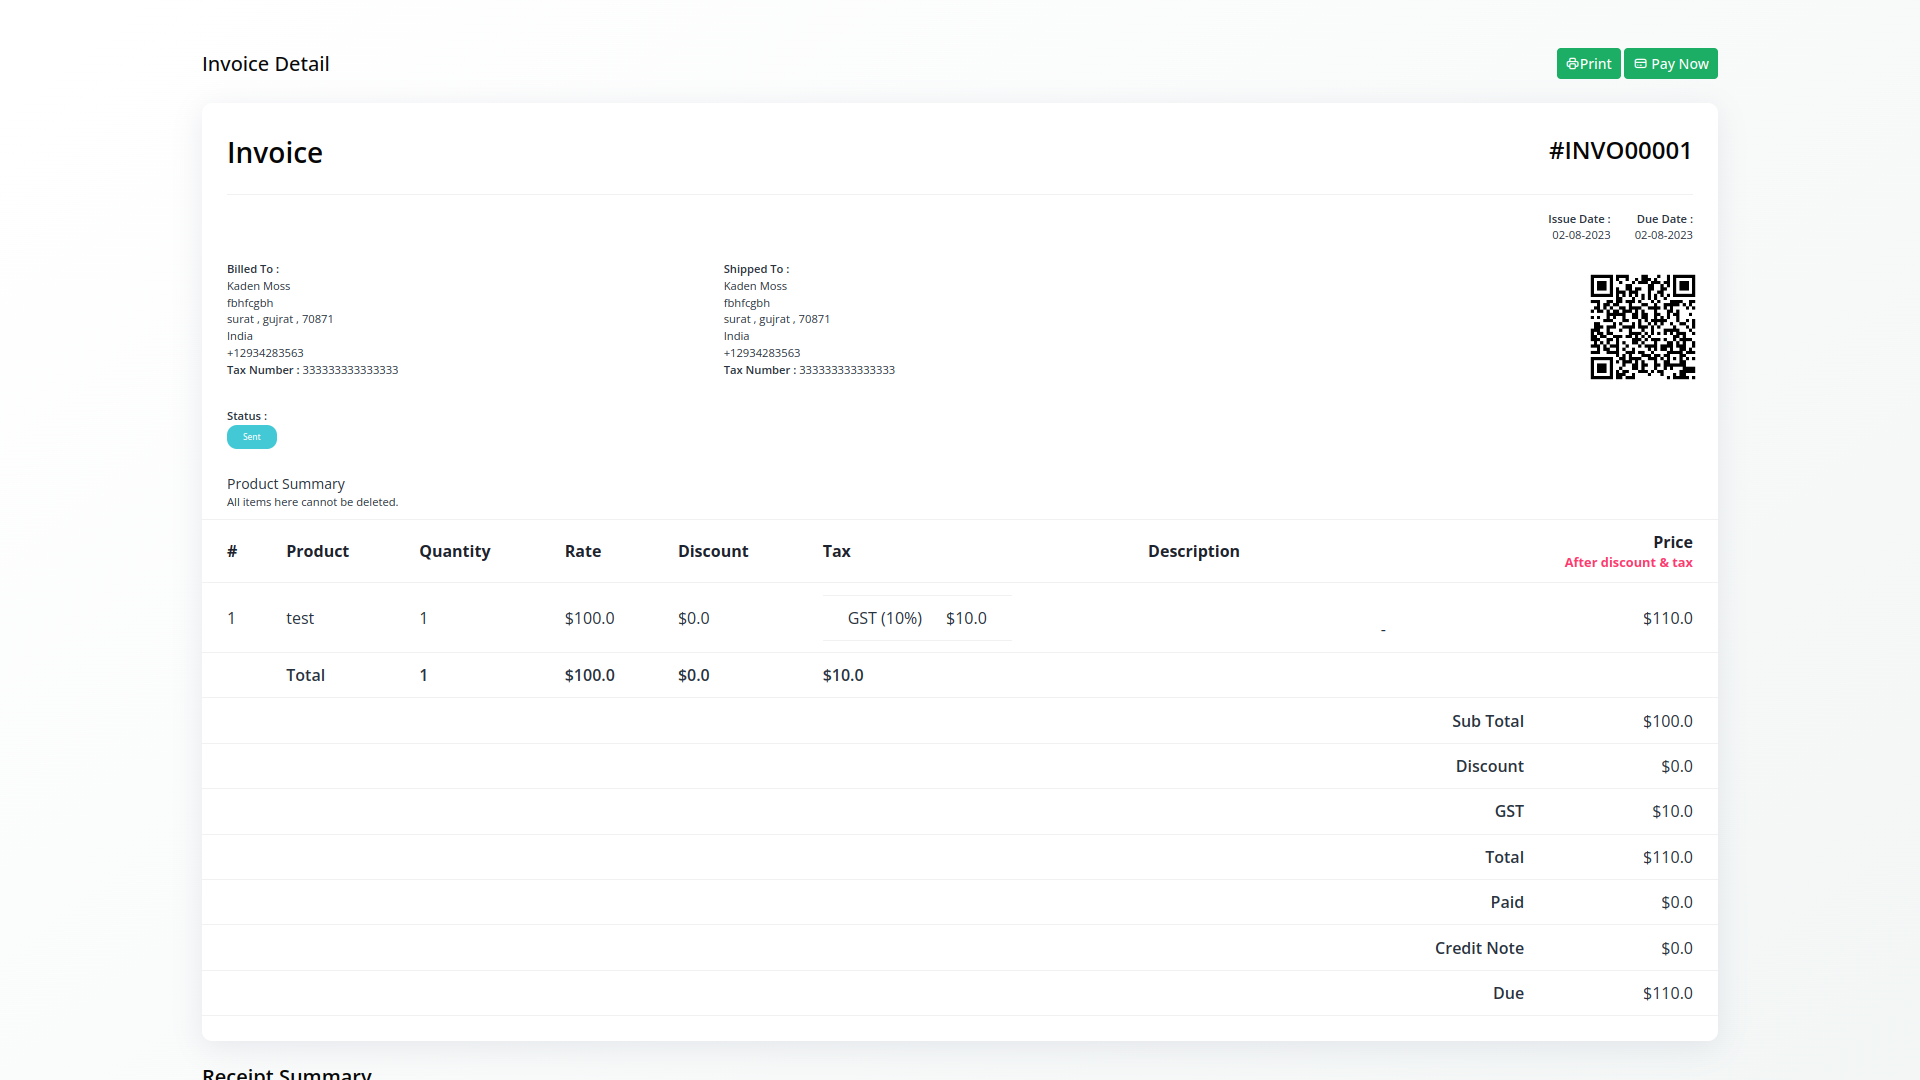
Task: Click the Credit Note row label
Action: pyautogui.click(x=1478, y=948)
